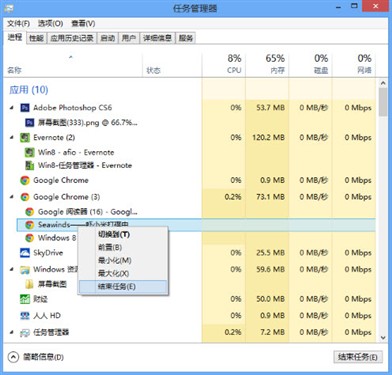This screenshot has height=375, width=392.
Task: Collapse the Evernote (2) group
Action: 12,138
